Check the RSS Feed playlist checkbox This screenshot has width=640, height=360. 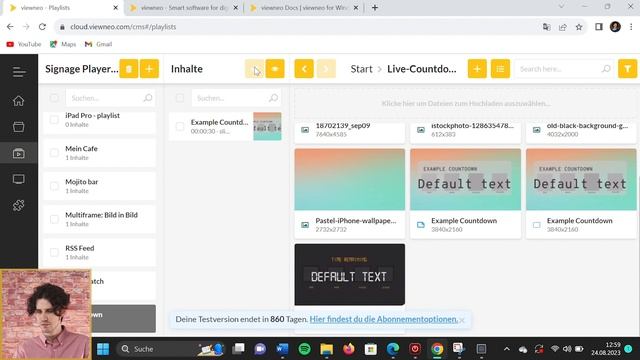(54, 252)
